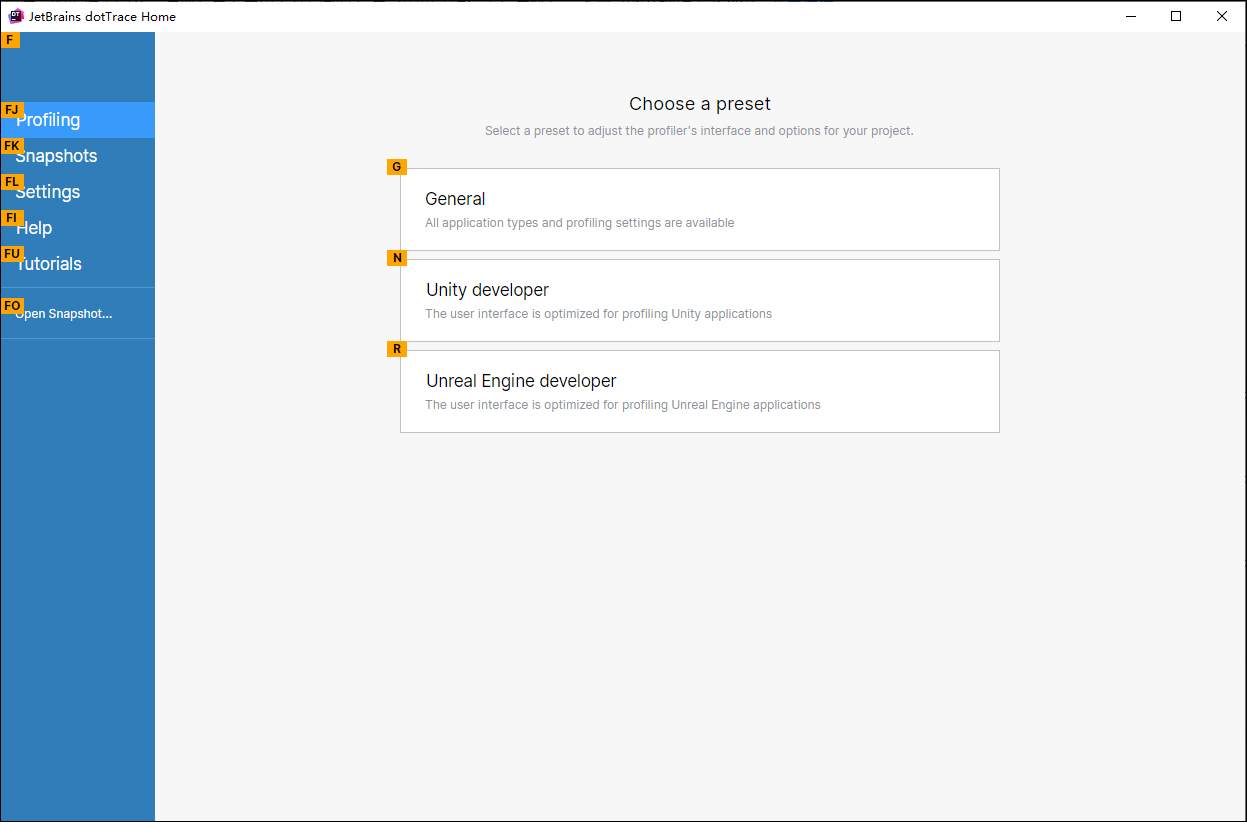Click the blue sidebar header area
Image resolution: width=1247 pixels, height=822 pixels.
coord(77,66)
